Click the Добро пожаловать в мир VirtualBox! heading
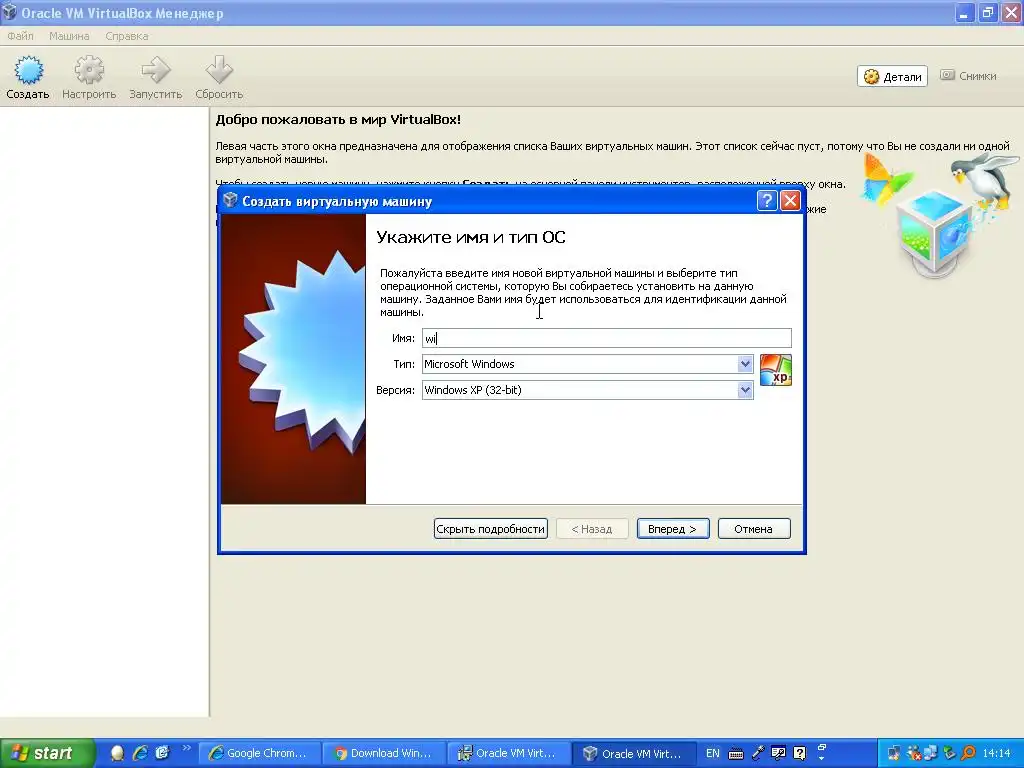 [x=338, y=120]
